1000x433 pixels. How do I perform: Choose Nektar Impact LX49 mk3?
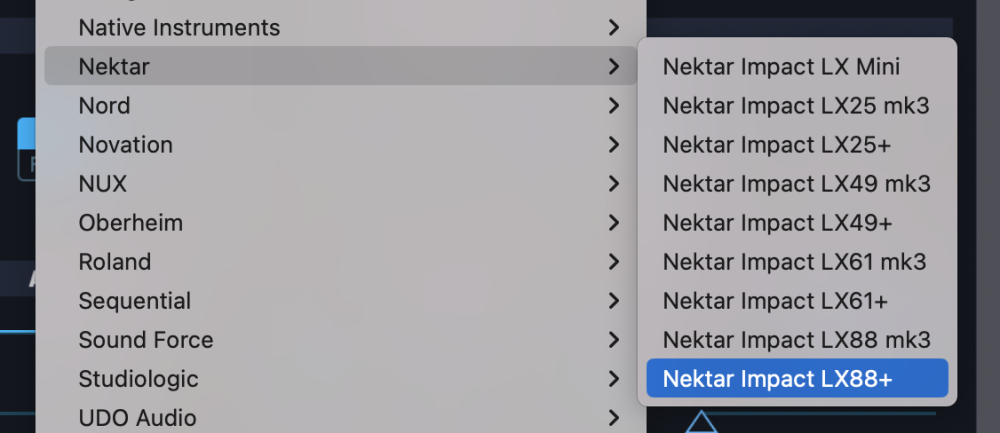(x=796, y=184)
